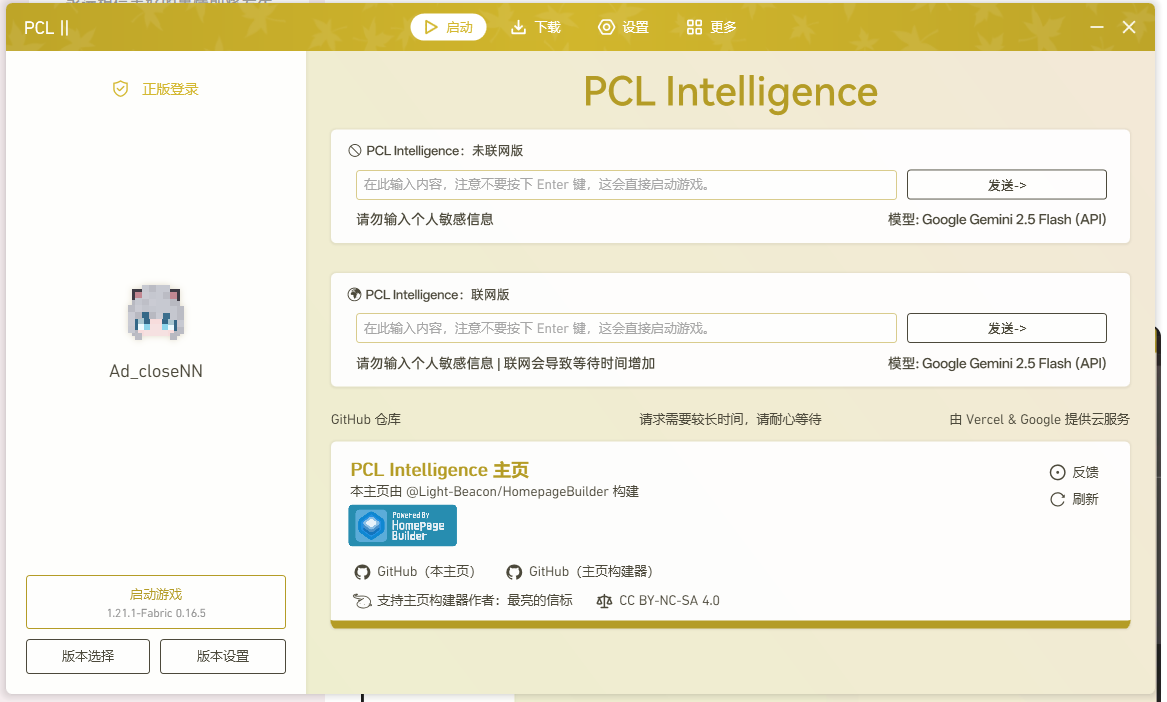Open 版本选择 version selection
The width and height of the screenshot is (1167, 702).
click(x=87, y=656)
